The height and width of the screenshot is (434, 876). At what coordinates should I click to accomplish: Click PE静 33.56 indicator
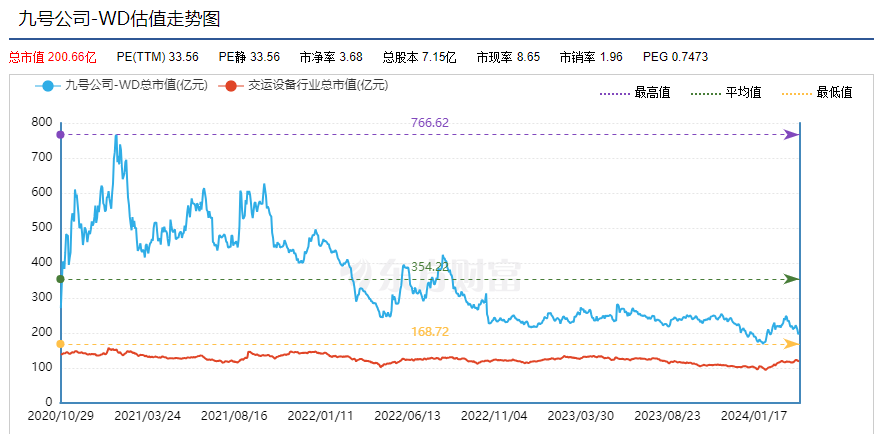(x=249, y=57)
